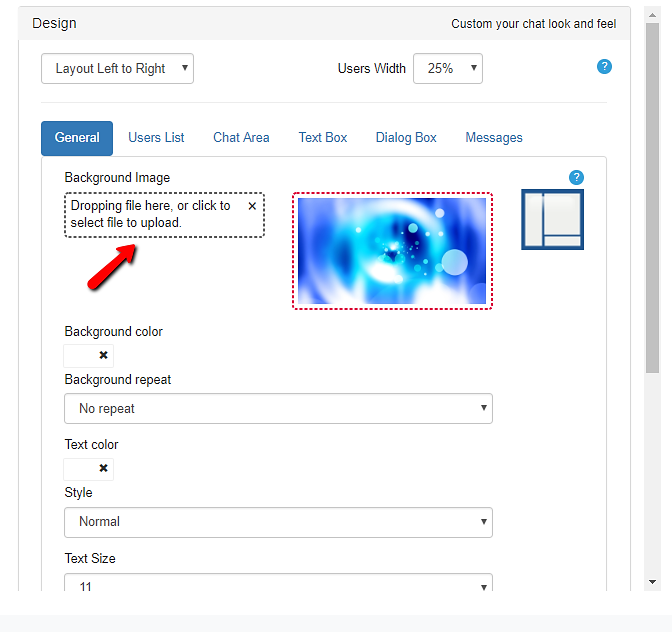This screenshot has height=632, width=672.
Task: Click the help icon next to Users Width
Action: tap(604, 67)
